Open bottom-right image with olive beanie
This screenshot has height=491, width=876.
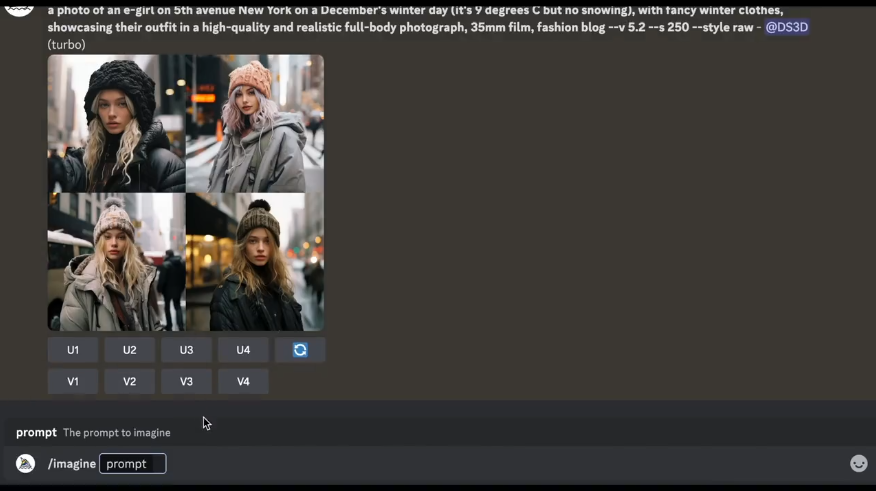(255, 262)
